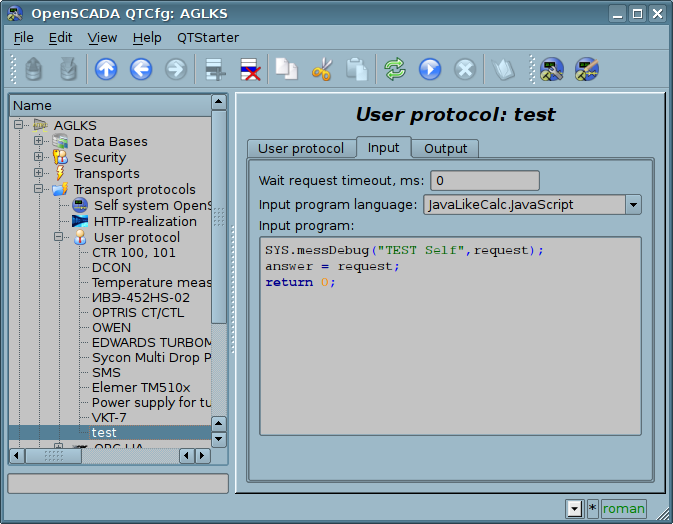The height and width of the screenshot is (524, 673).
Task: Expand the Security node
Action: pyautogui.click(x=38, y=157)
